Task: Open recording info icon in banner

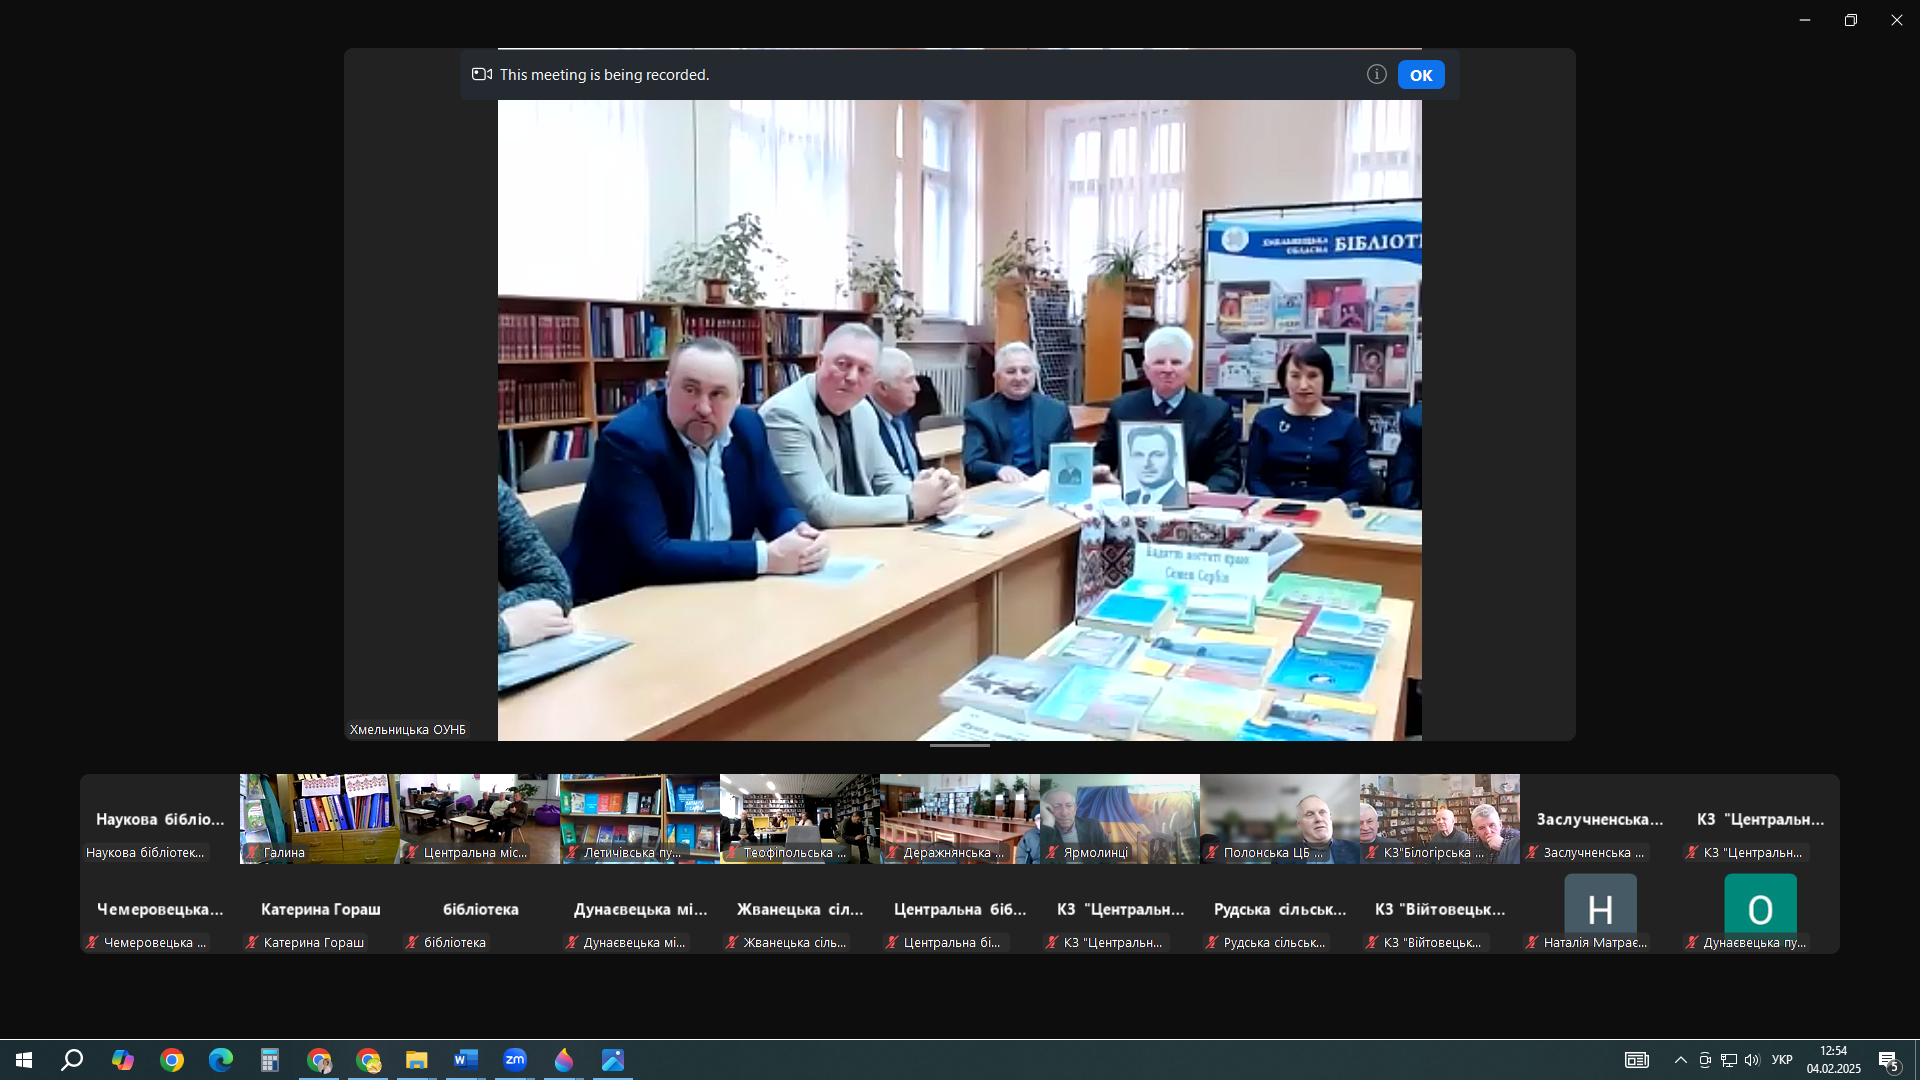Action: (x=1376, y=74)
